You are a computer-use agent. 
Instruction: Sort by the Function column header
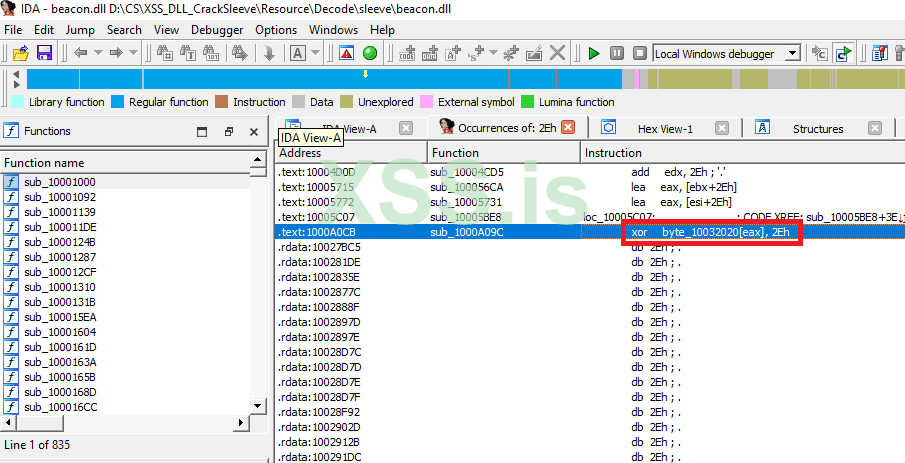[504, 153]
